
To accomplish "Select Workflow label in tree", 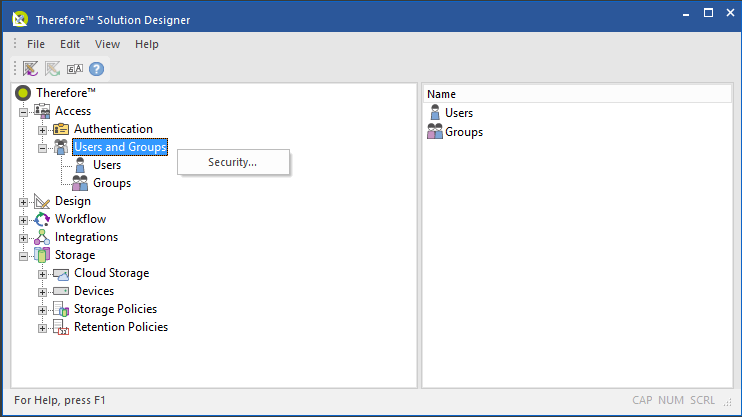I will (80, 219).
